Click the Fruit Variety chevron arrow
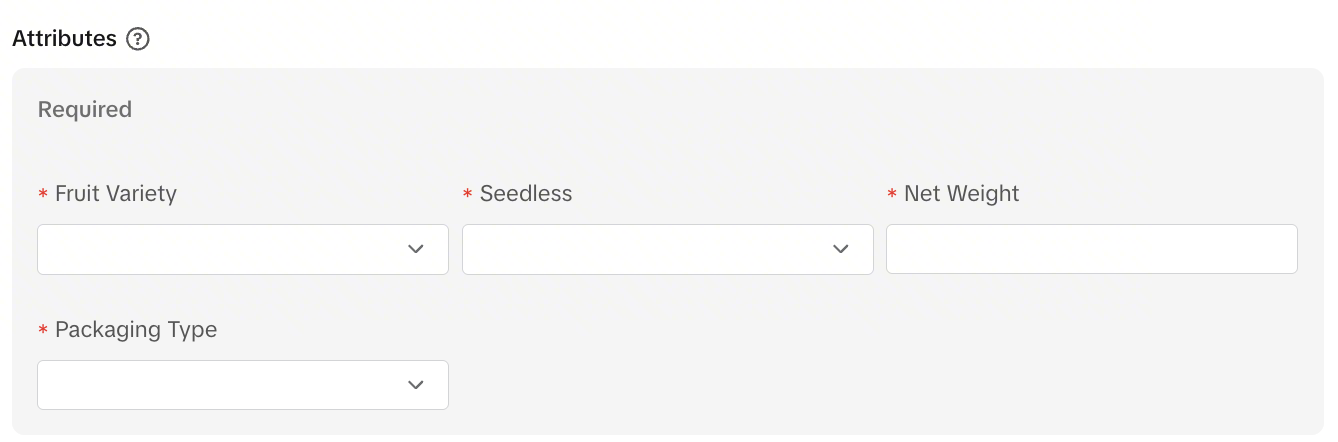Image resolution: width=1338 pixels, height=442 pixels. (416, 249)
